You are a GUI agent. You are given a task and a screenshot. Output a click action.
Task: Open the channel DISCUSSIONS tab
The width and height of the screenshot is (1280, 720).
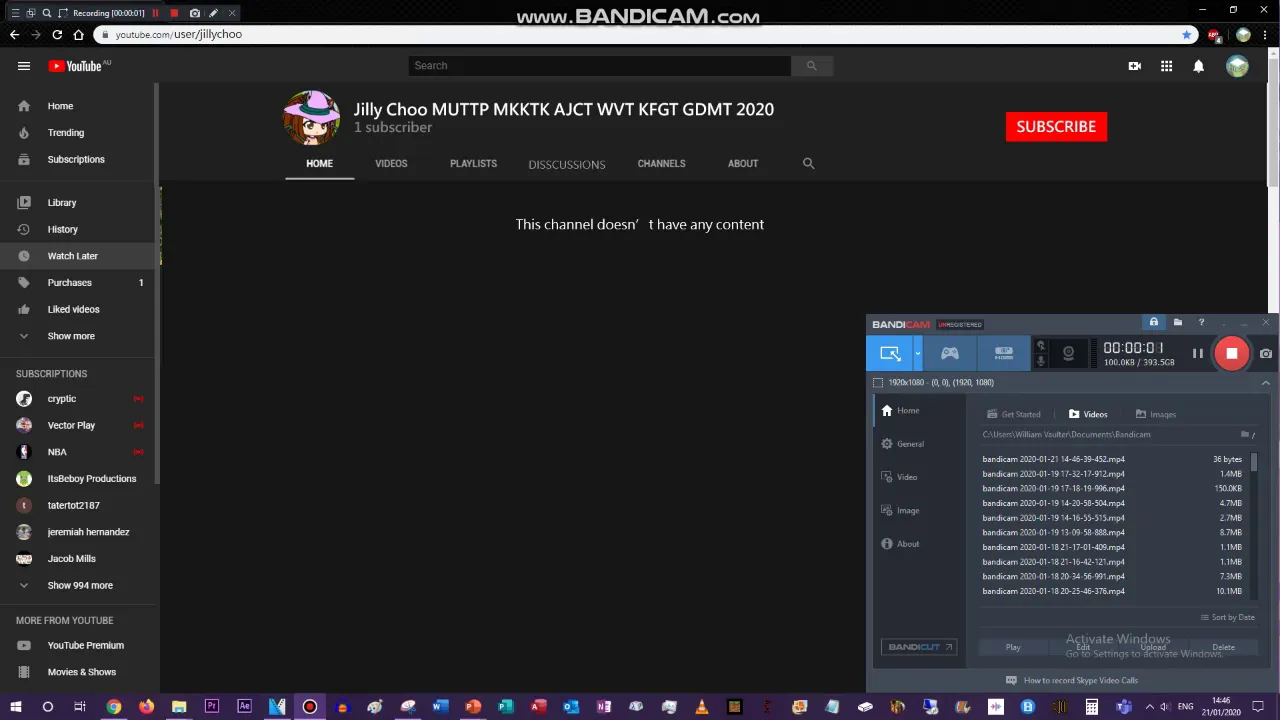[567, 164]
